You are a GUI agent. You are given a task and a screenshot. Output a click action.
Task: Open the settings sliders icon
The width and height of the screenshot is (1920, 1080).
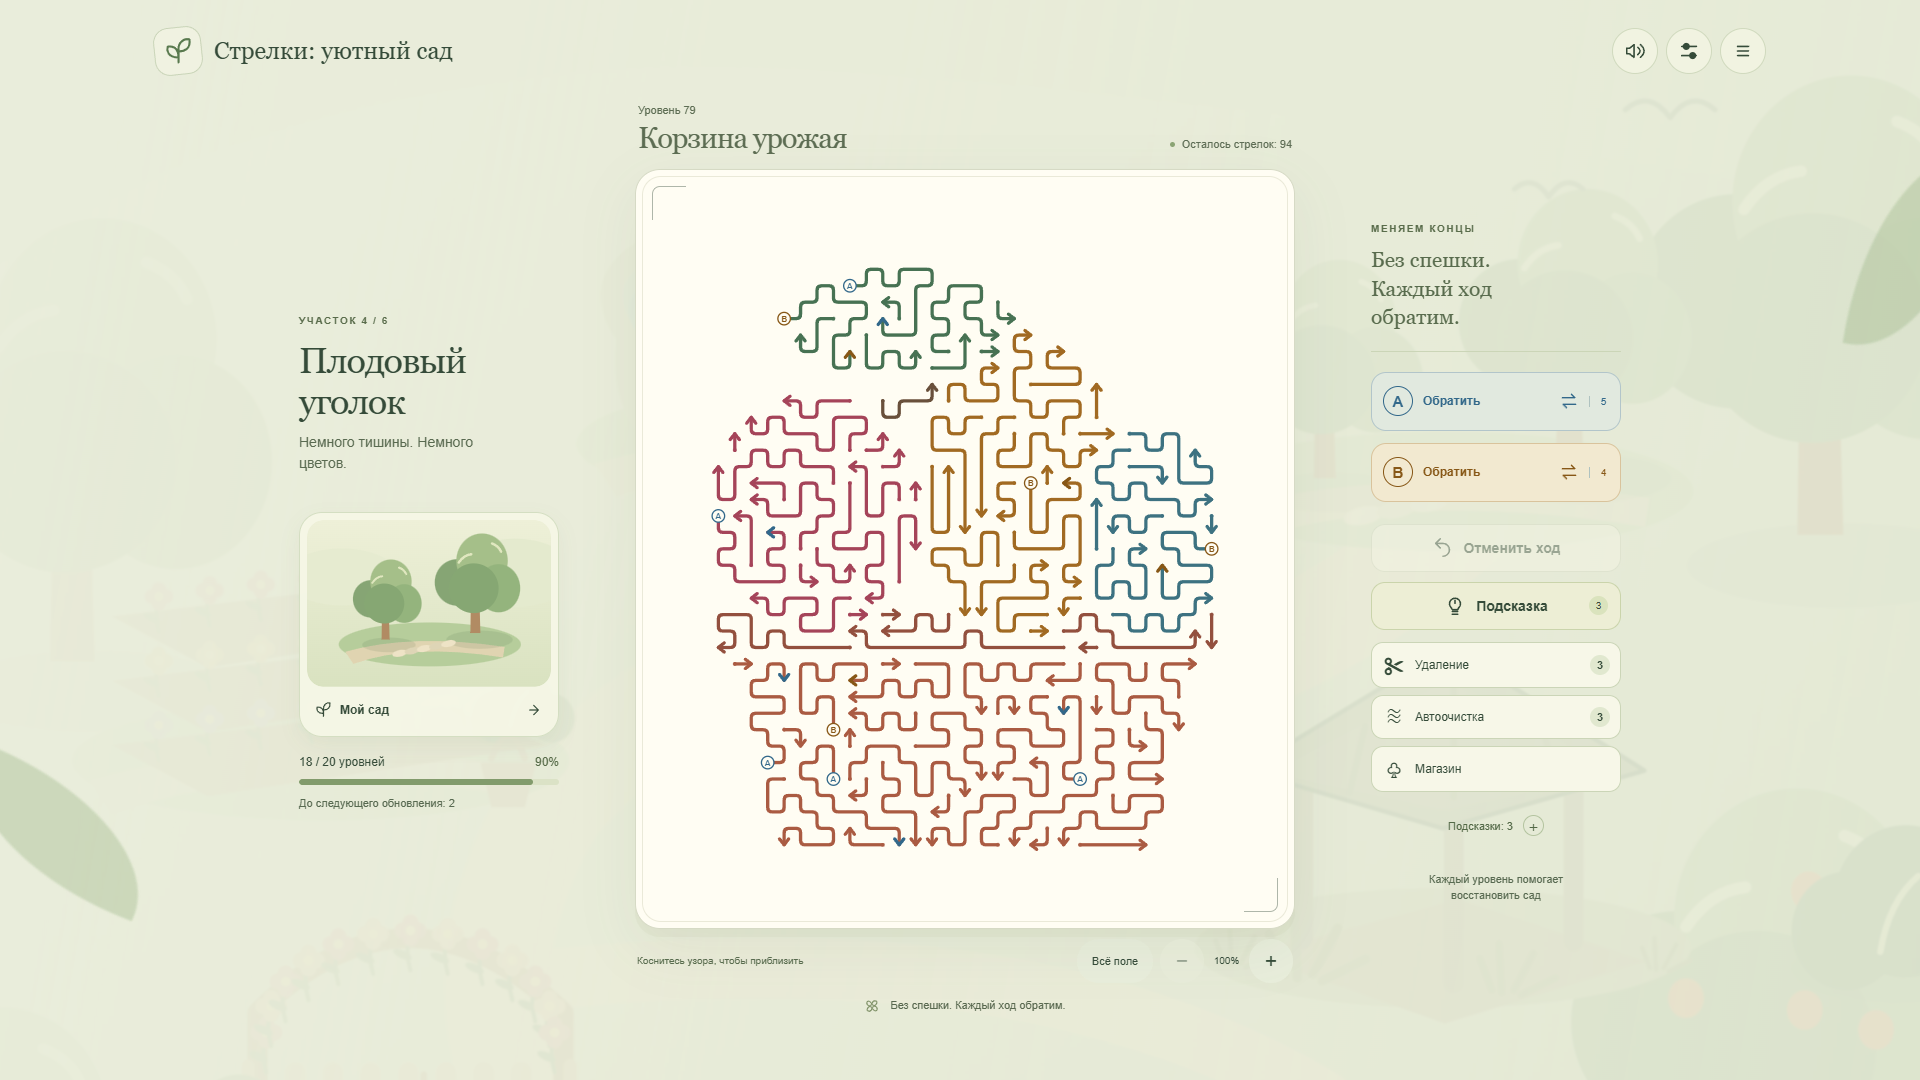(1689, 51)
